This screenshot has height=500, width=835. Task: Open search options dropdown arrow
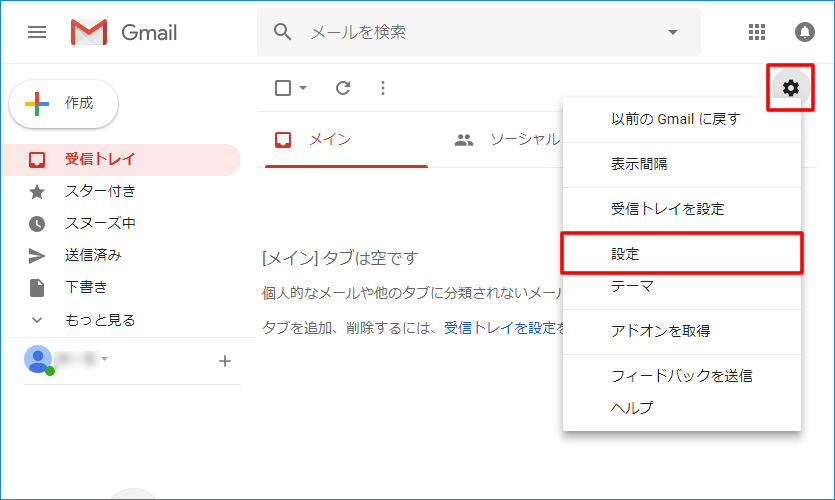tap(673, 32)
